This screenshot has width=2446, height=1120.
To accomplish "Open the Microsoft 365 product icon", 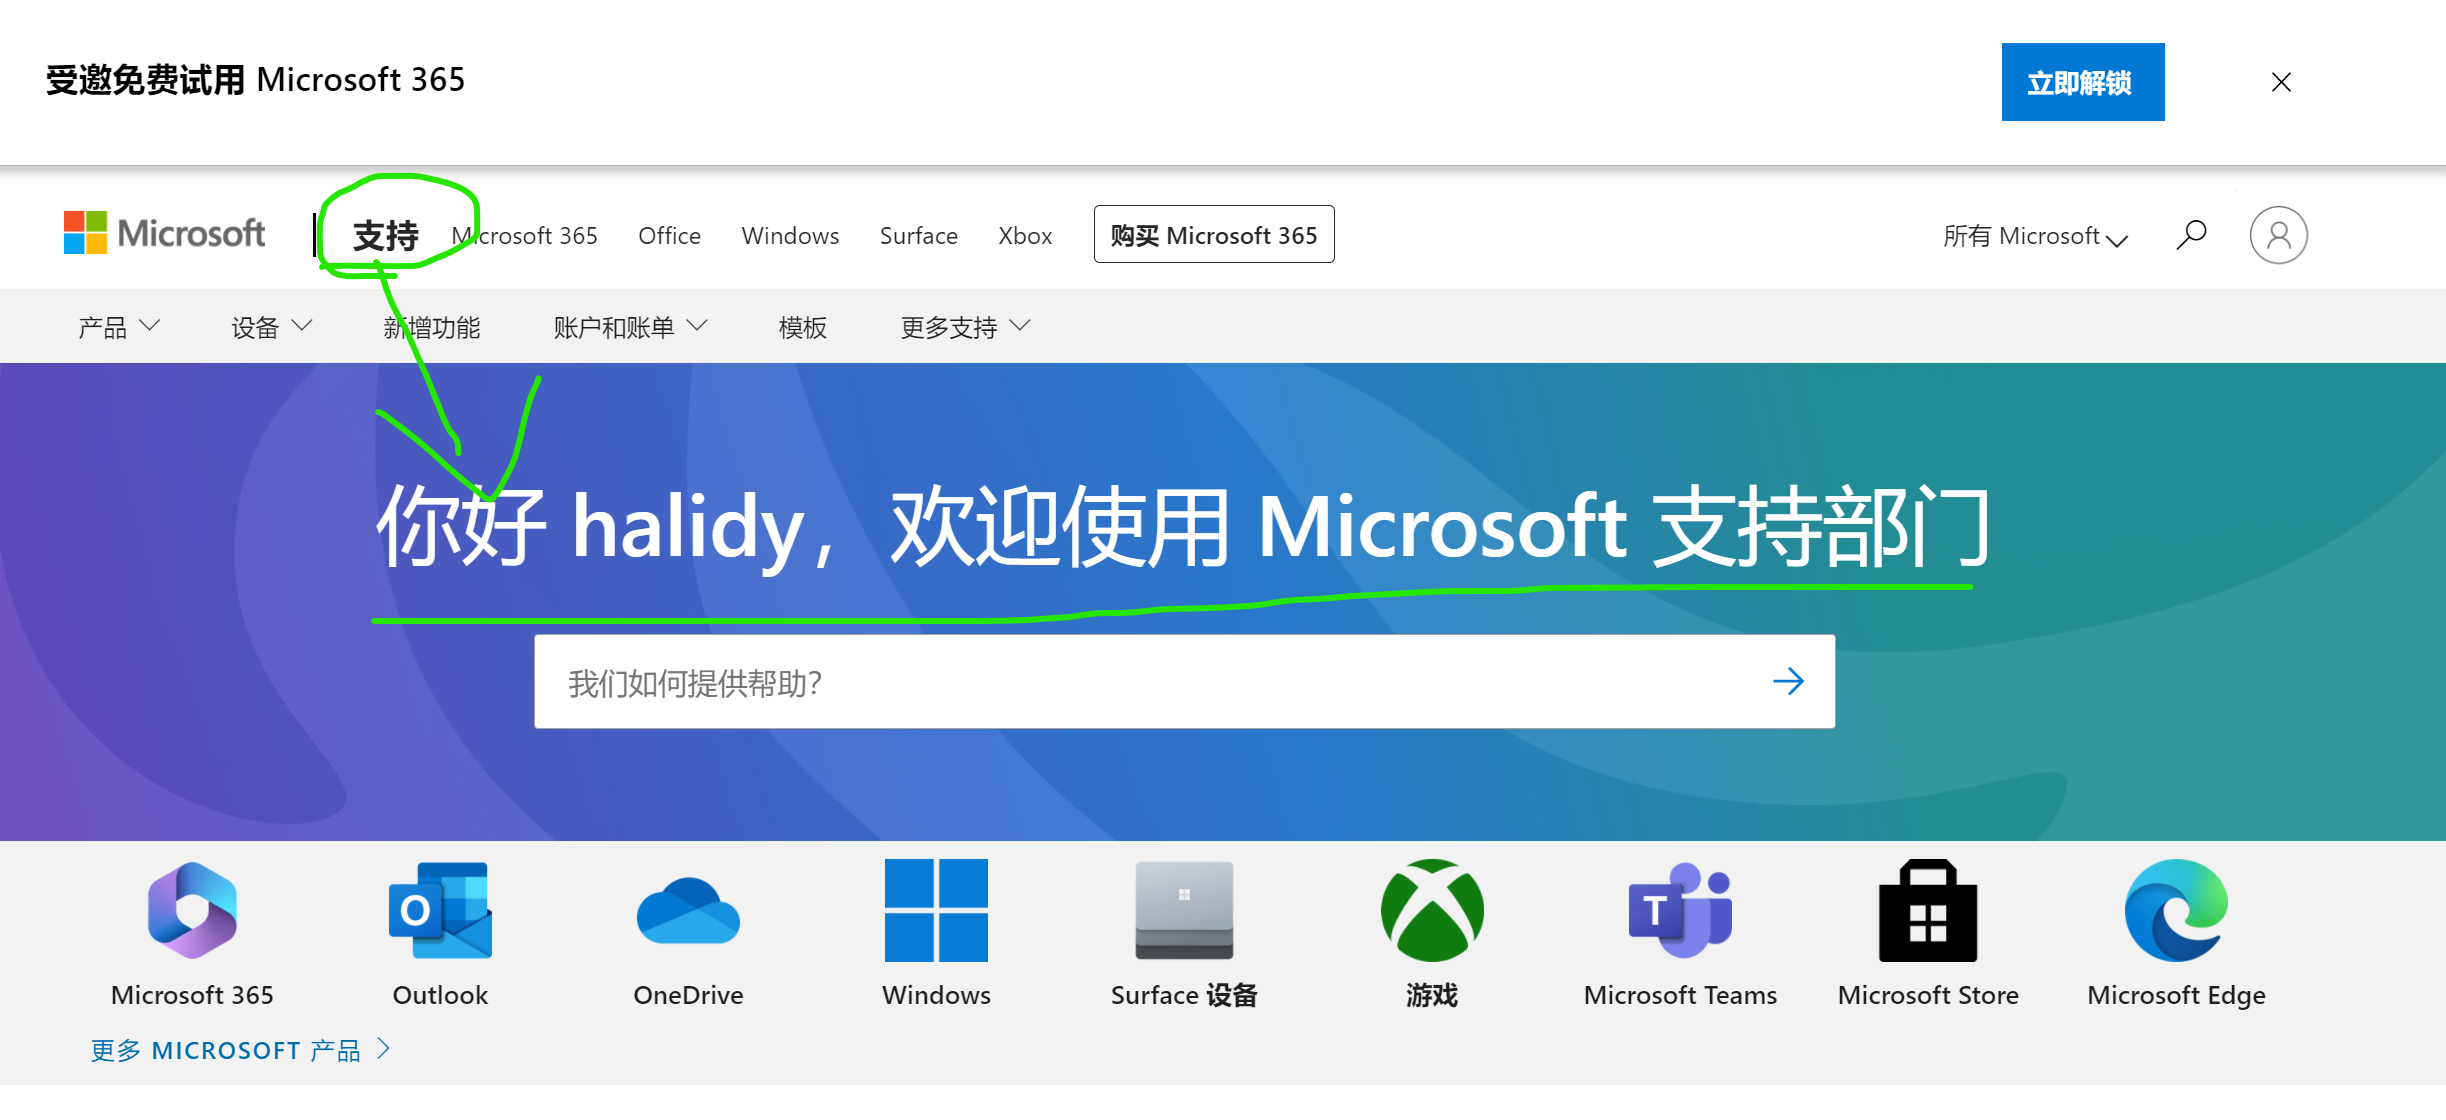I will coord(192,910).
